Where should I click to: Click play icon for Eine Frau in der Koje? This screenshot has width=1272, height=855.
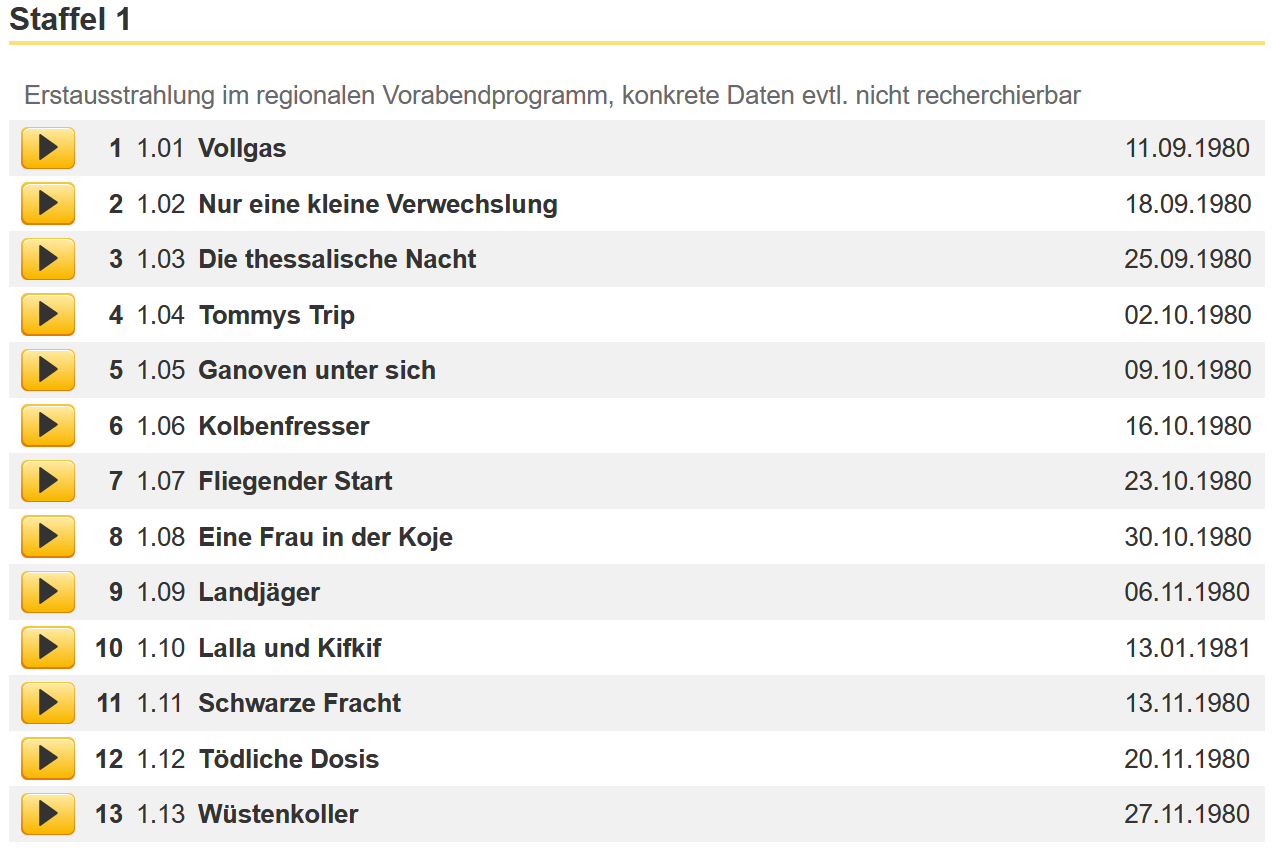coord(48,537)
